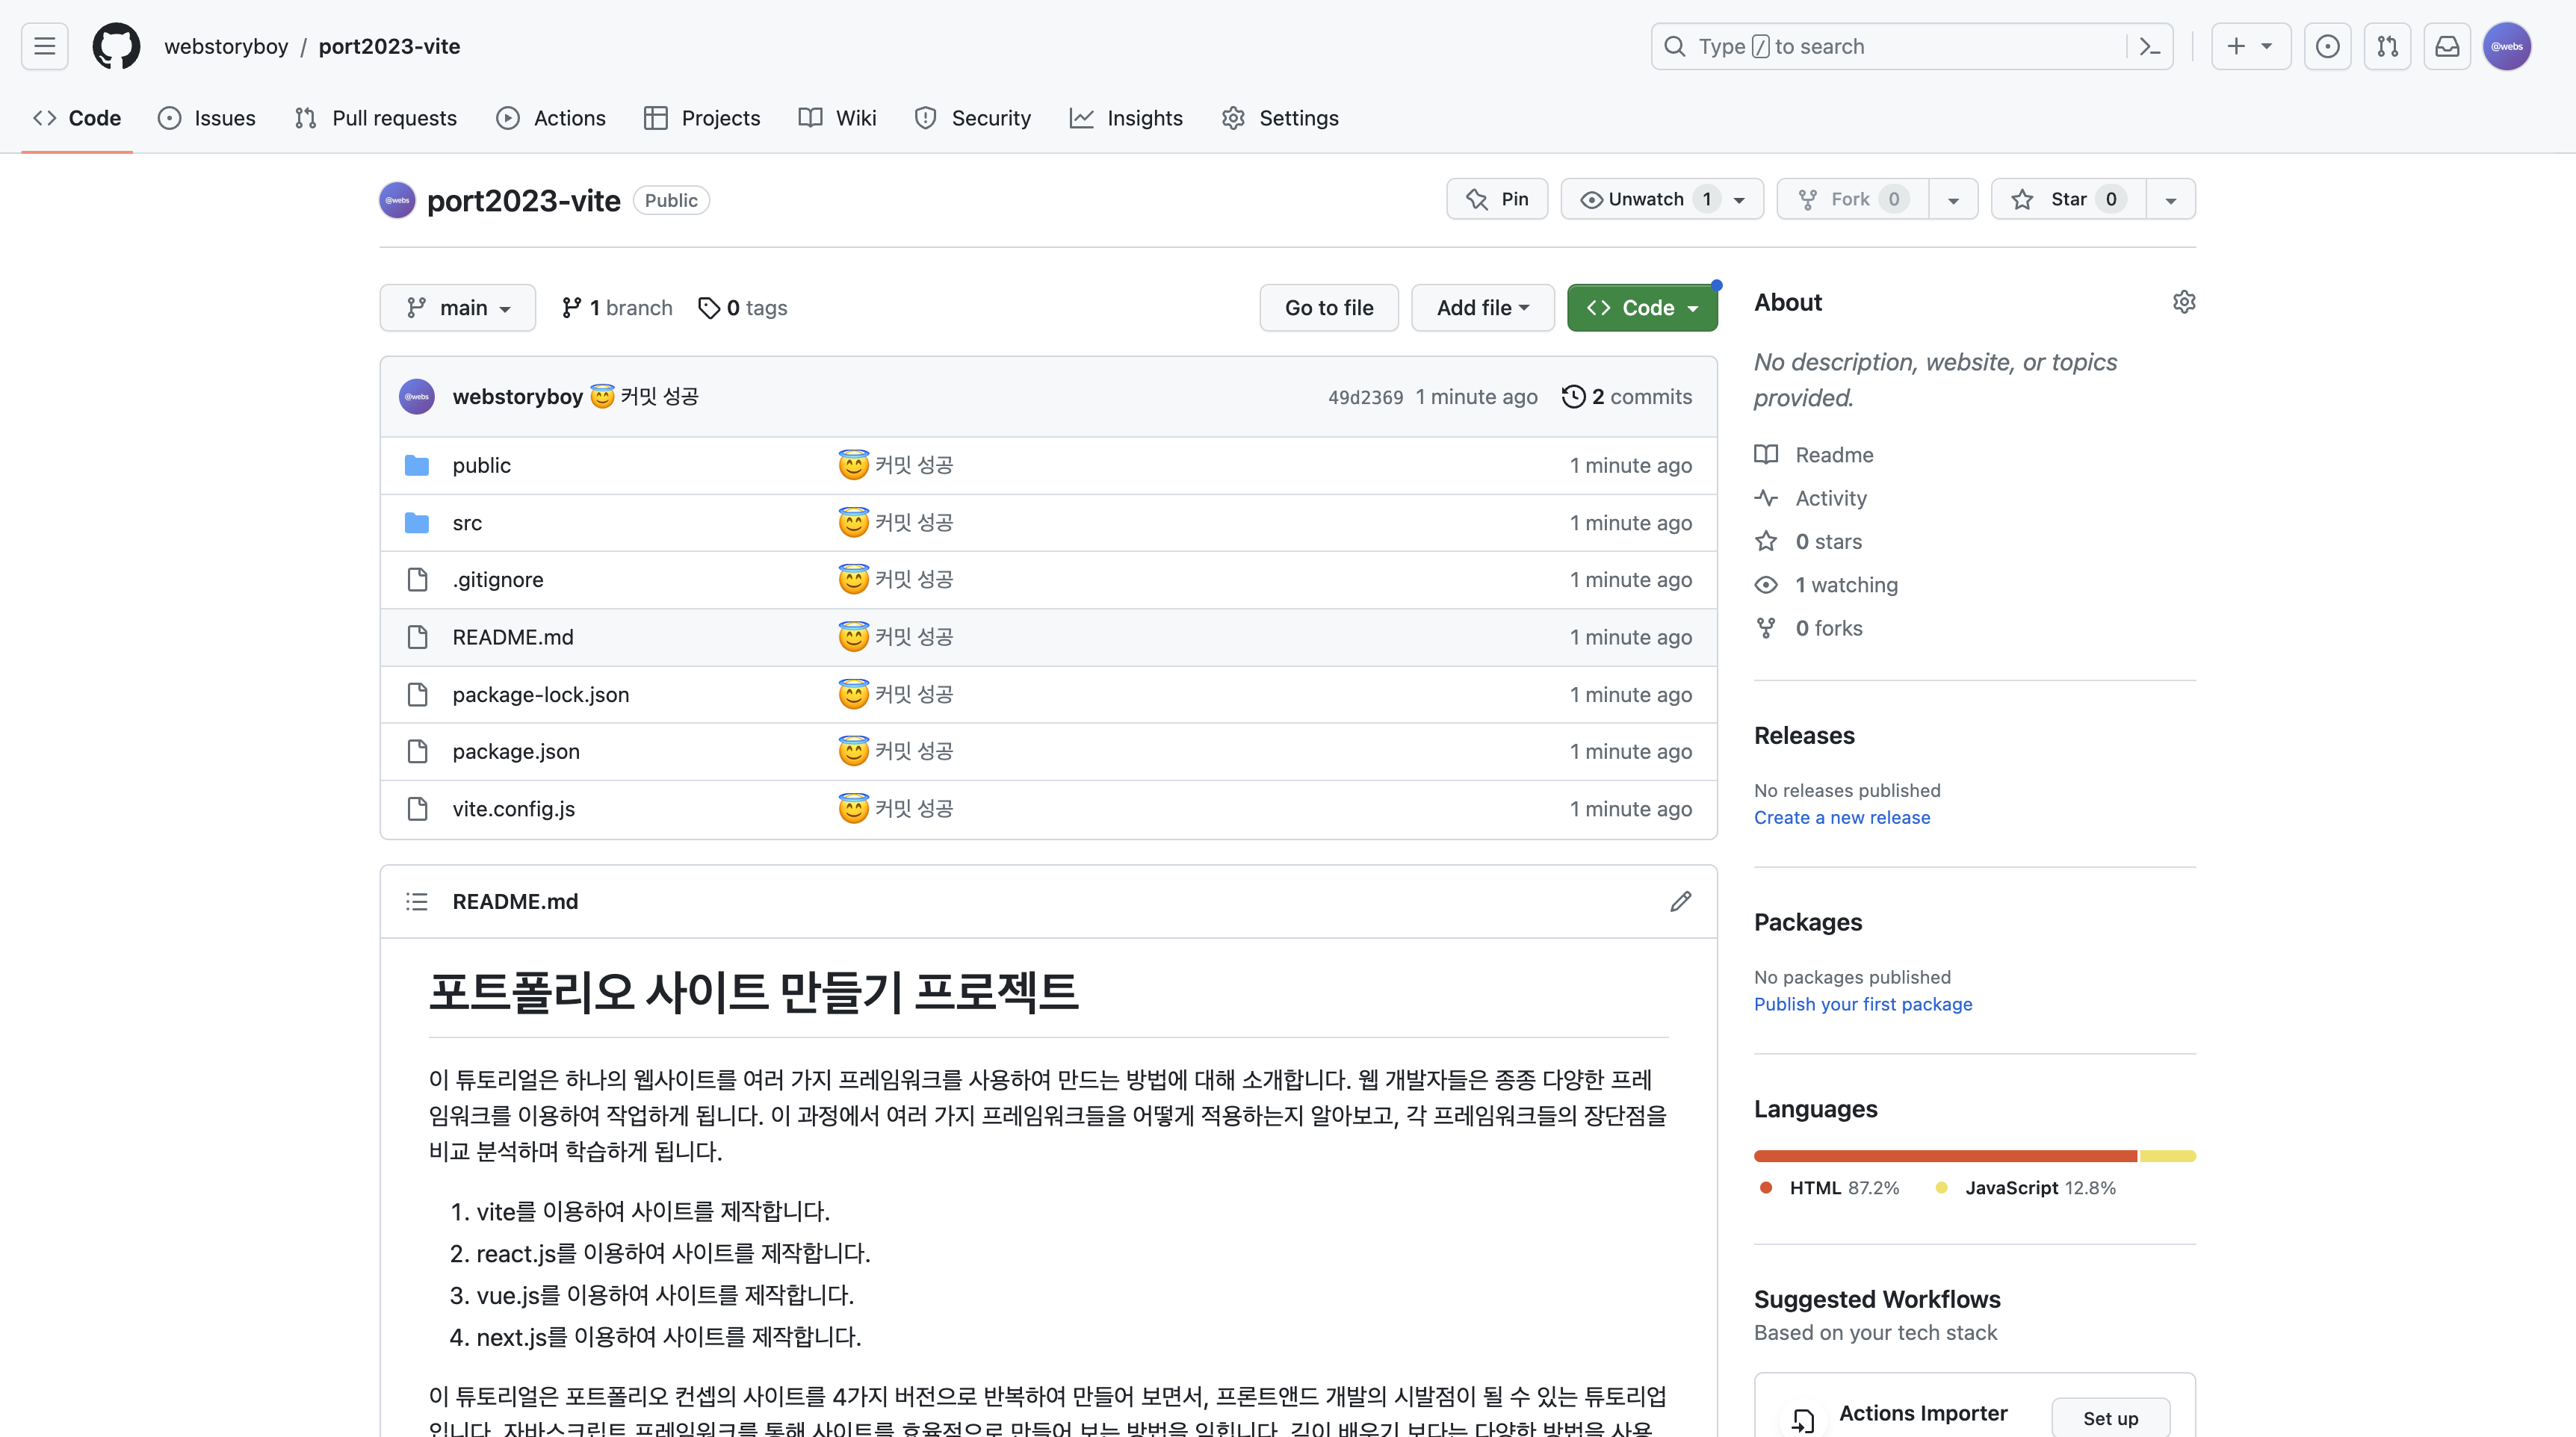Screen dimensions: 2576x1437
Task: Expand the create new plus dropdown
Action: click(2250, 46)
